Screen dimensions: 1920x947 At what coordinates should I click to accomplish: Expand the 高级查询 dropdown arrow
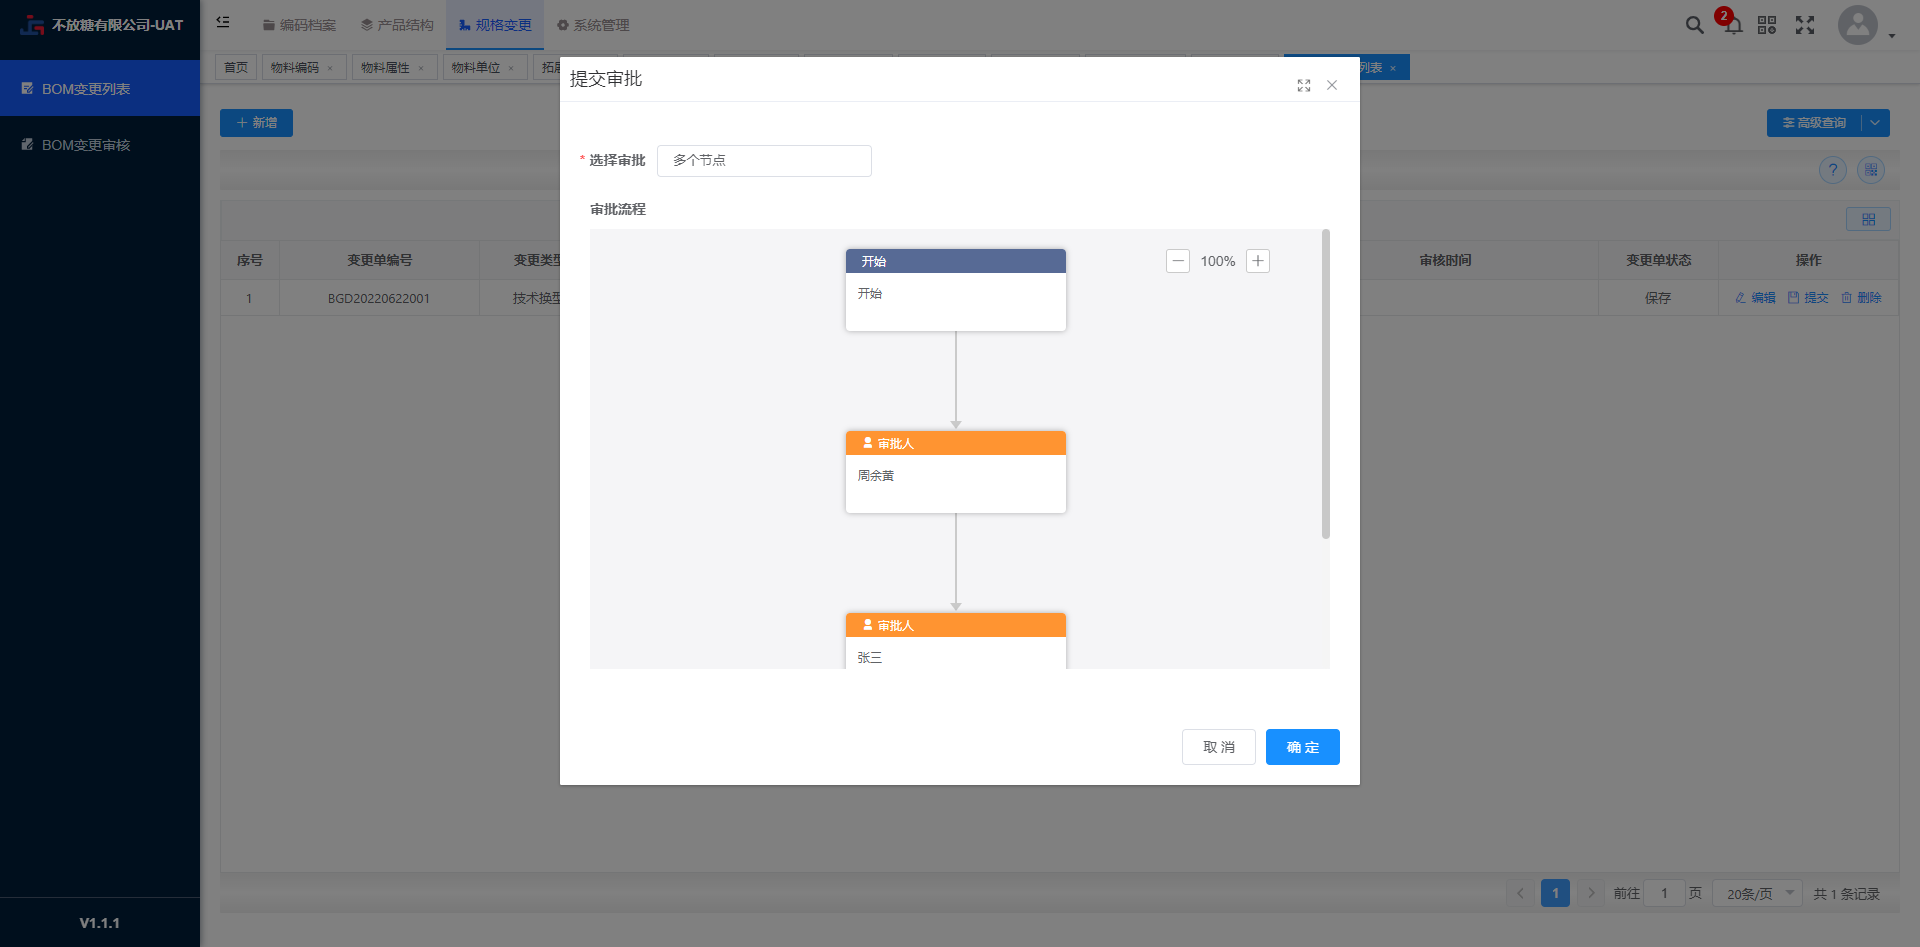point(1875,123)
